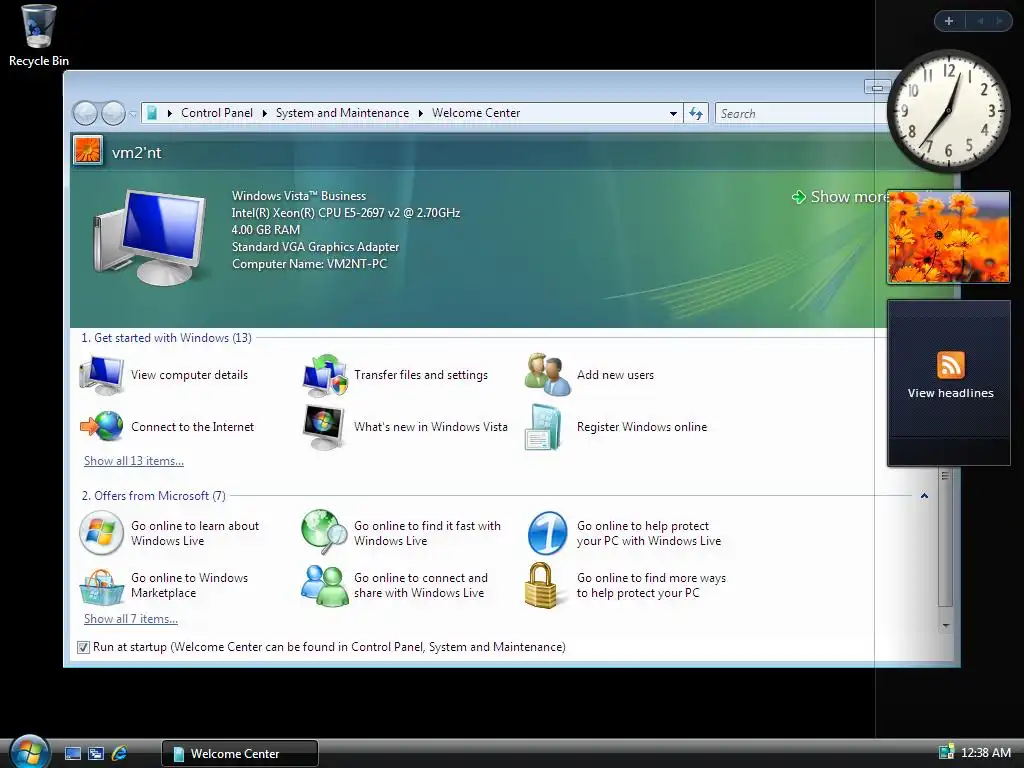Click the Show all 7 items link
The width and height of the screenshot is (1024, 768).
pos(131,619)
